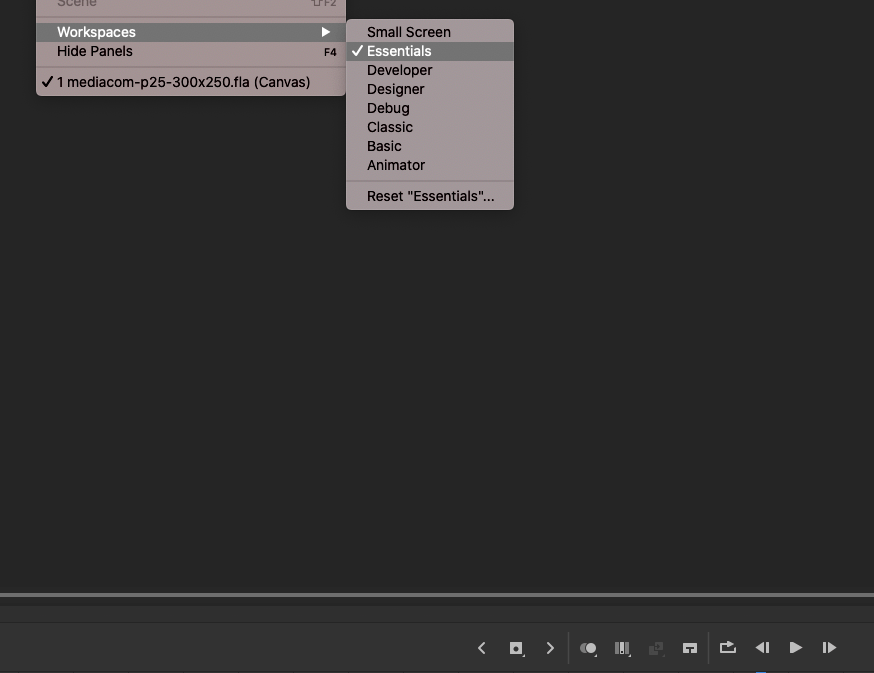Choose the Animator workspace
The width and height of the screenshot is (874, 673).
coord(396,165)
